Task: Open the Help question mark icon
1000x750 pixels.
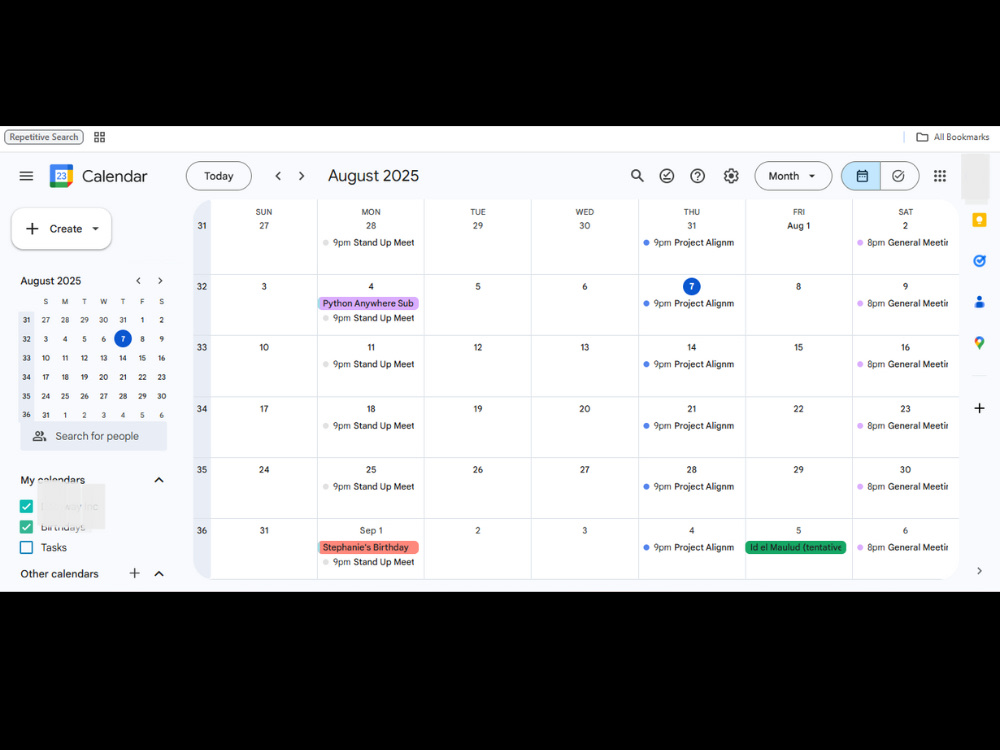Action: [x=698, y=176]
